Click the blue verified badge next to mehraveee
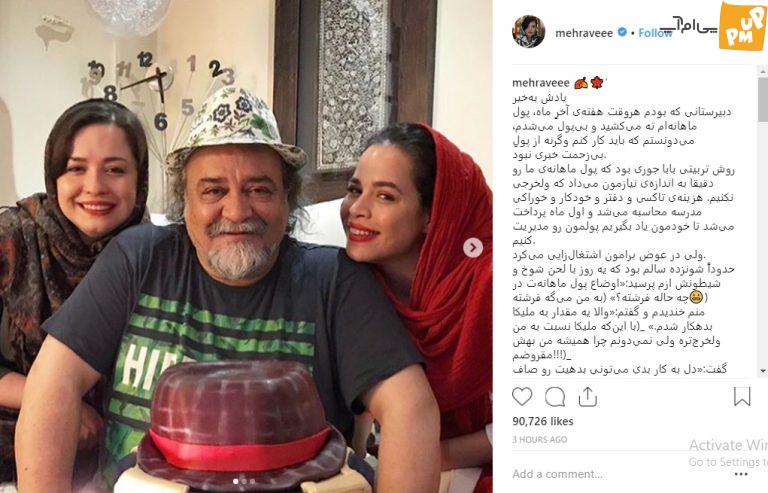The width and height of the screenshot is (768, 493). pyautogui.click(x=622, y=32)
